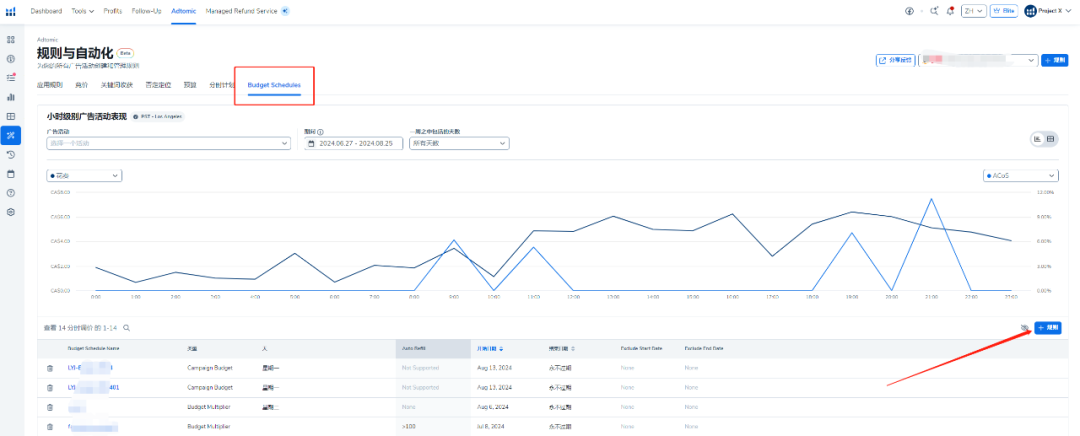Click the blue add rule button in page header
The height and width of the screenshot is (436, 1080).
[1055, 61]
